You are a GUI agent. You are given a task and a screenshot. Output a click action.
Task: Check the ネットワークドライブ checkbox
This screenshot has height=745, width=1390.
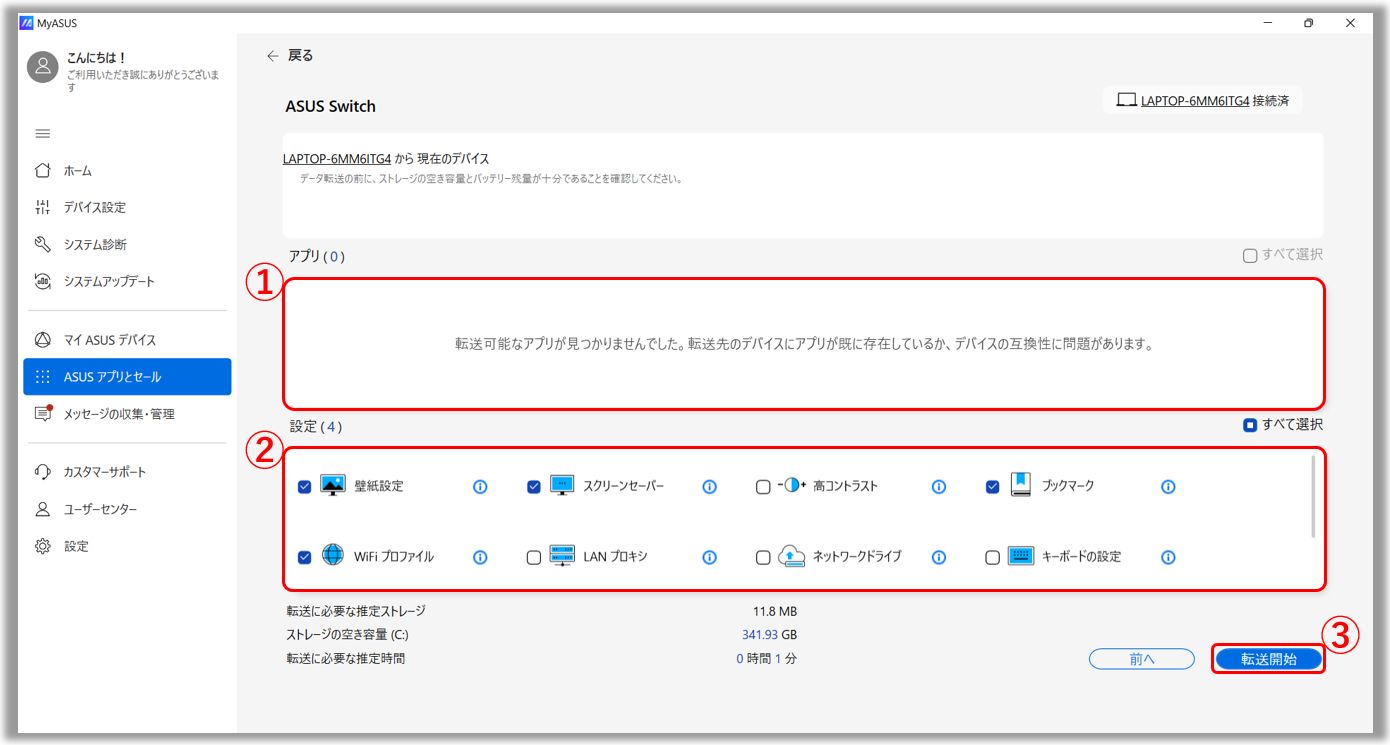pos(763,558)
